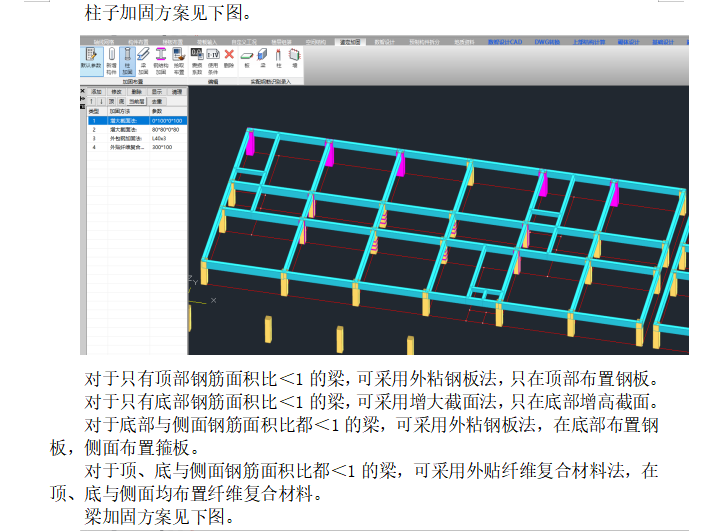Viewport: 713px width, 531px height.
Task: Open the DWG转换 module link
Action: [547, 42]
